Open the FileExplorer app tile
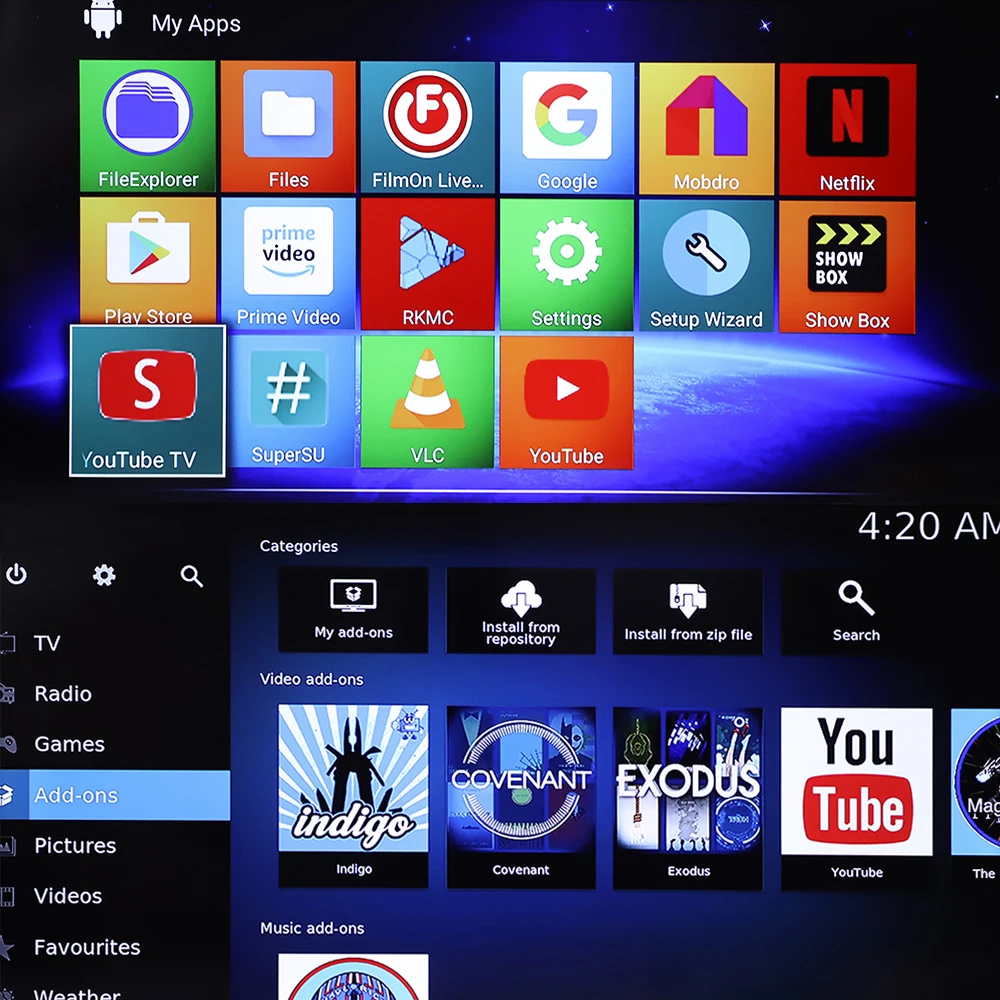The image size is (1000, 1000). pyautogui.click(x=147, y=126)
